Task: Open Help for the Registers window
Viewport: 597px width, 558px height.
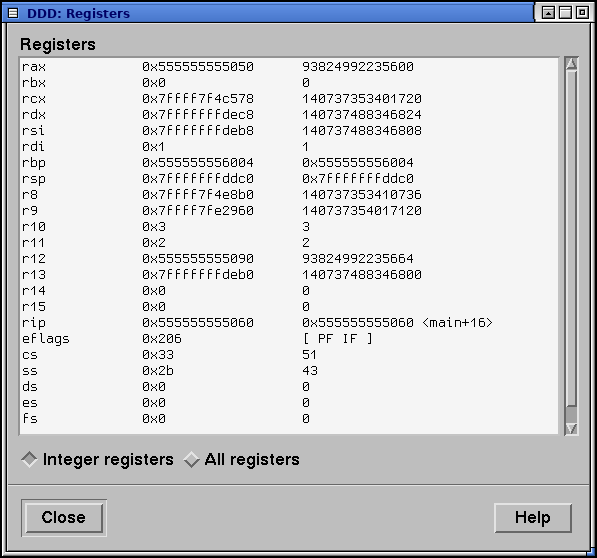Action: coord(533,518)
